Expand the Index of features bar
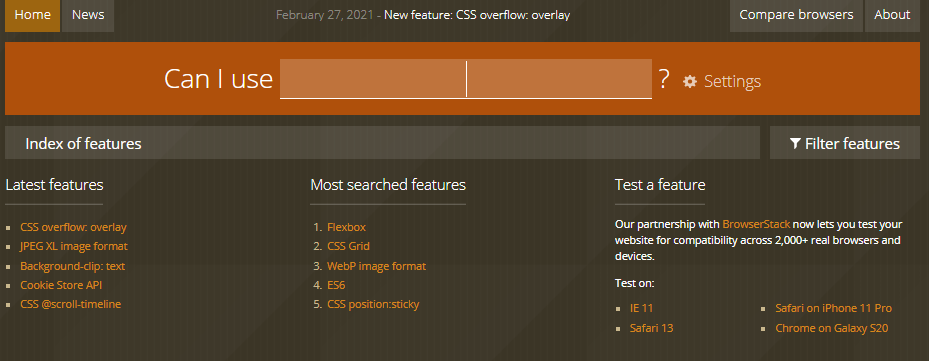The height and width of the screenshot is (361, 929). (382, 143)
